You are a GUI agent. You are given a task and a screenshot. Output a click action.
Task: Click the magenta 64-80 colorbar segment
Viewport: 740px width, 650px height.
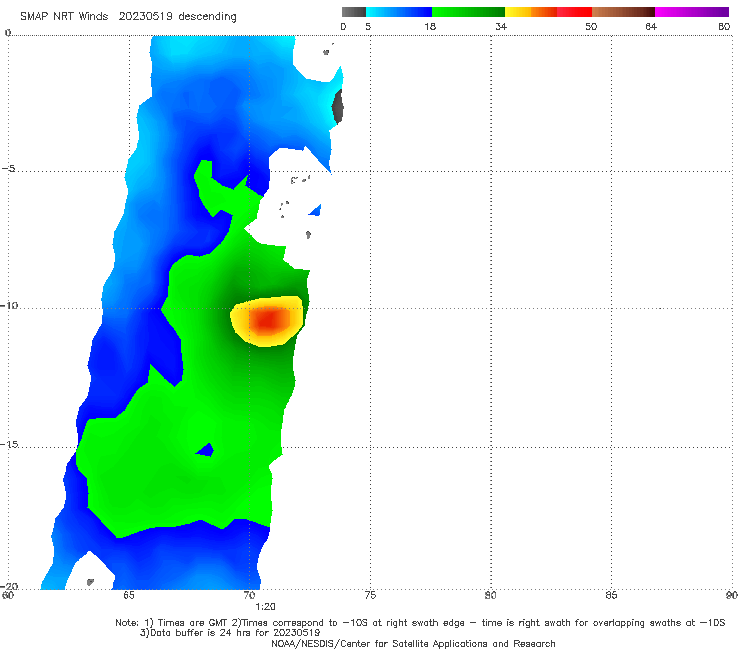point(692,12)
